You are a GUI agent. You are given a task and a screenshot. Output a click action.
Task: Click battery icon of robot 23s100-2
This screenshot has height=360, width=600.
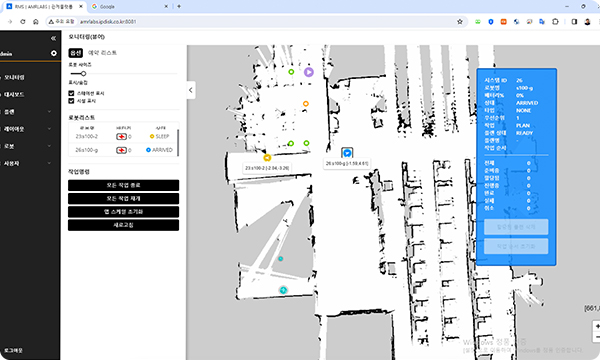click(x=121, y=137)
